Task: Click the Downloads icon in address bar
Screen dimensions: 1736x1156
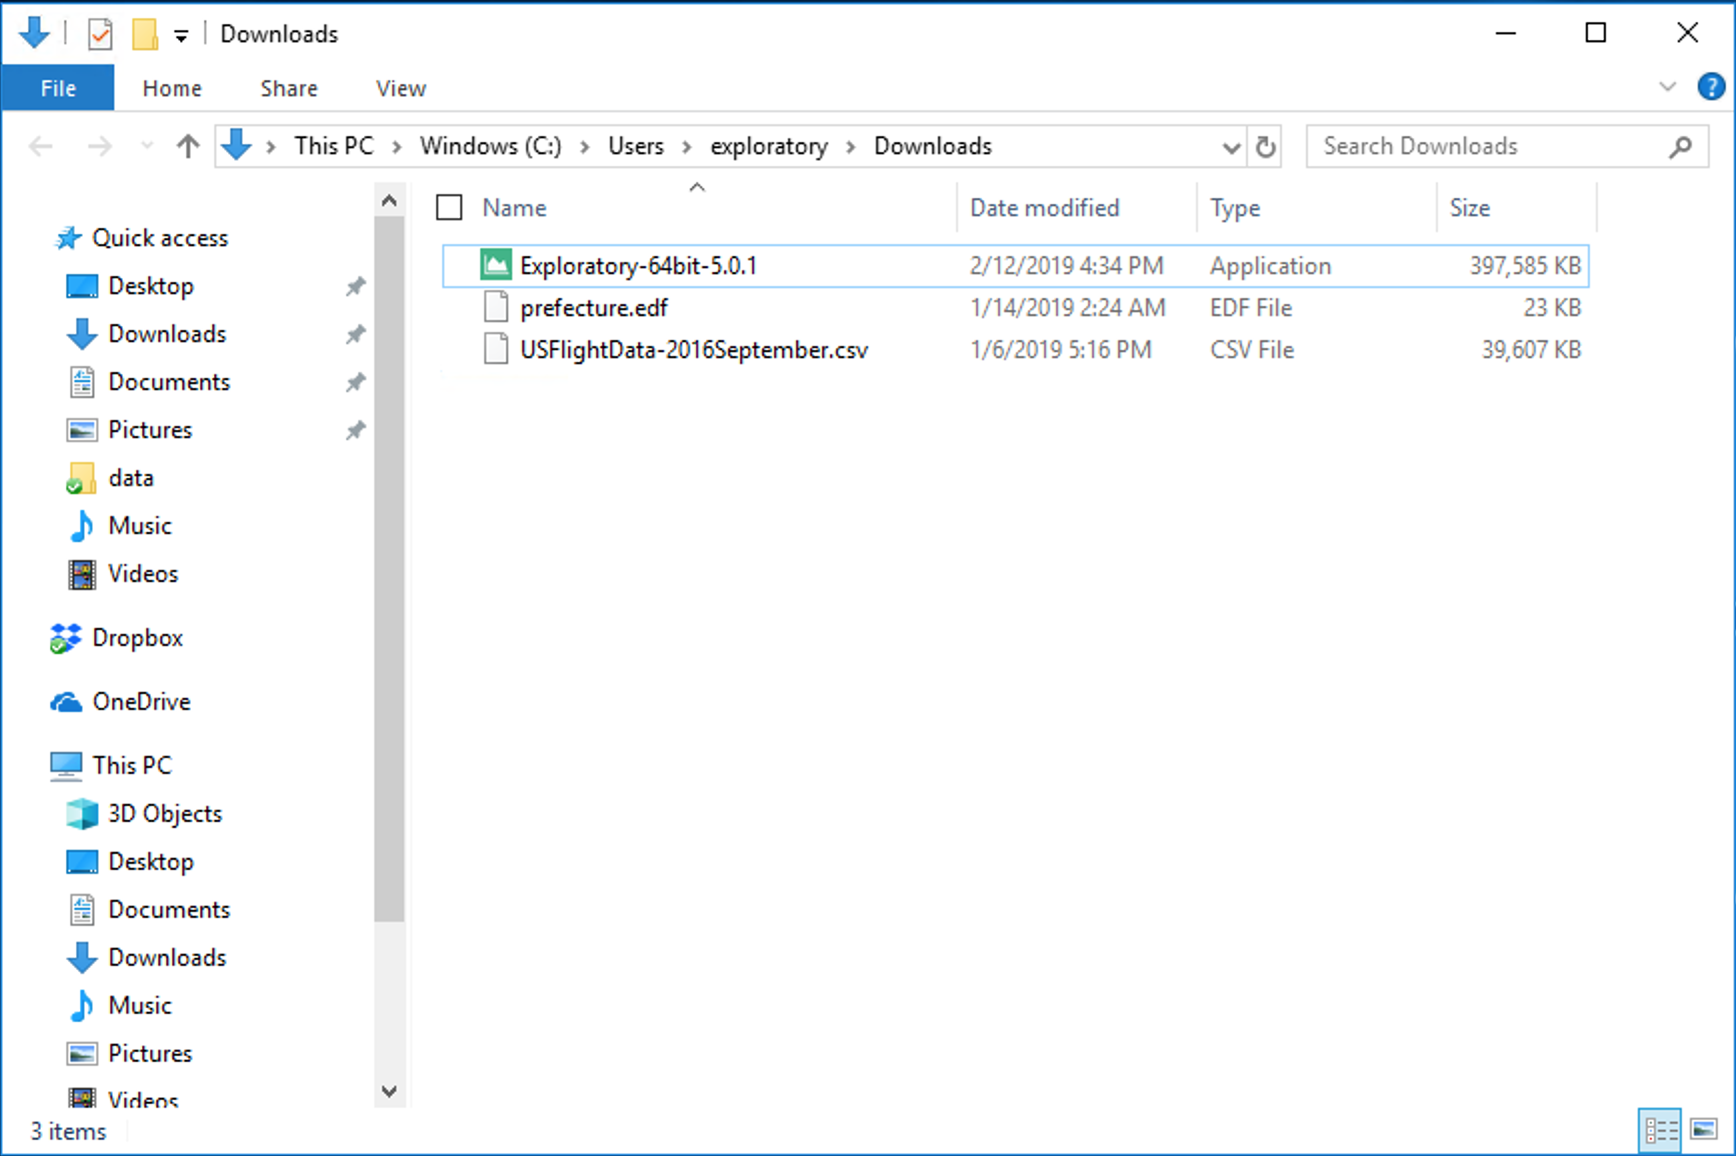Action: pos(236,145)
